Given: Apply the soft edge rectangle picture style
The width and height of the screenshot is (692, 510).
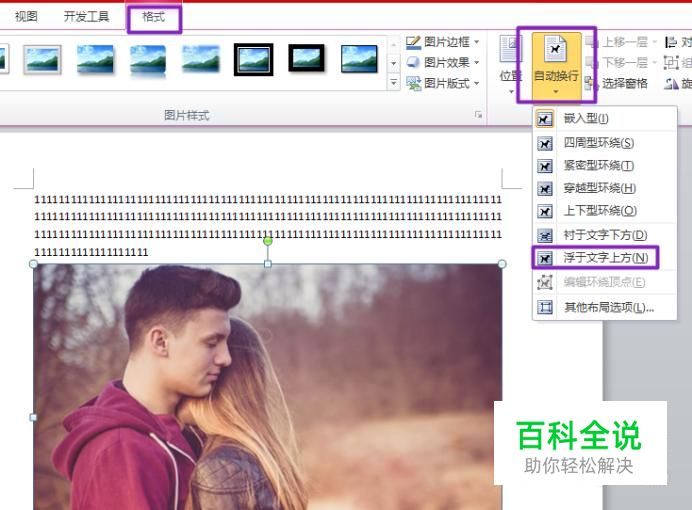Looking at the screenshot, I should click(201, 59).
